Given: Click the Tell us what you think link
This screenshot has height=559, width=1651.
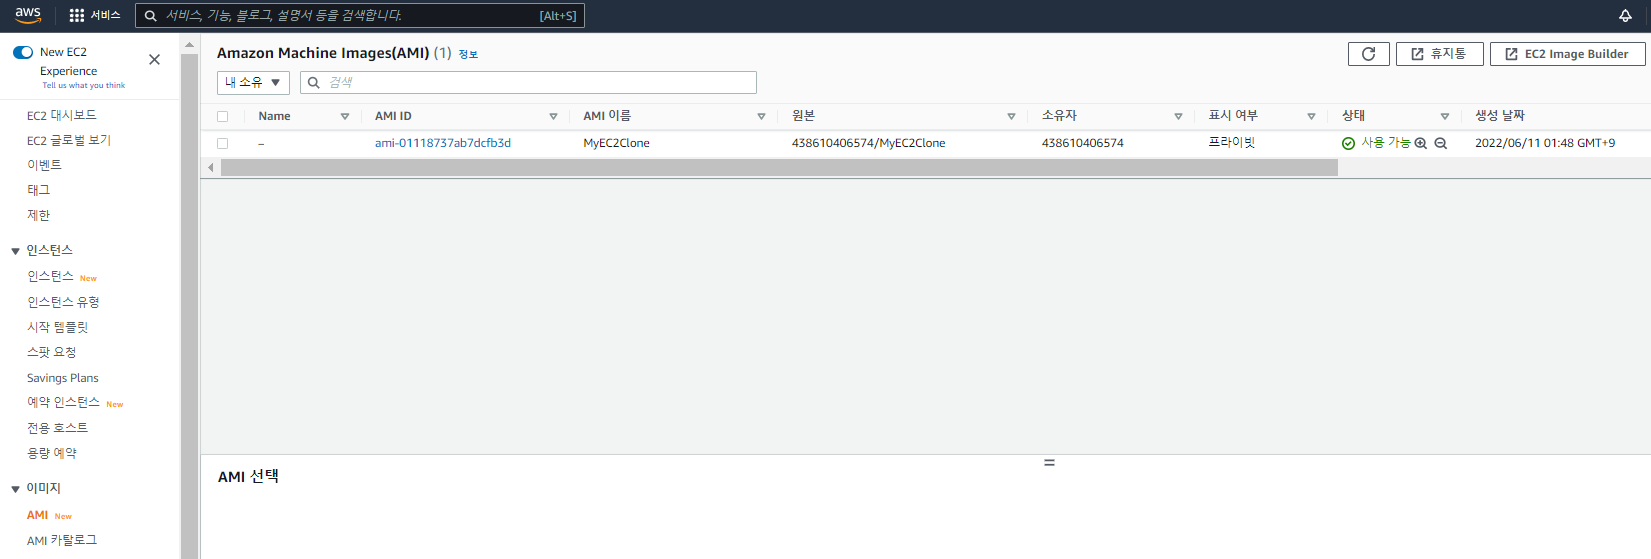Looking at the screenshot, I should 83,85.
